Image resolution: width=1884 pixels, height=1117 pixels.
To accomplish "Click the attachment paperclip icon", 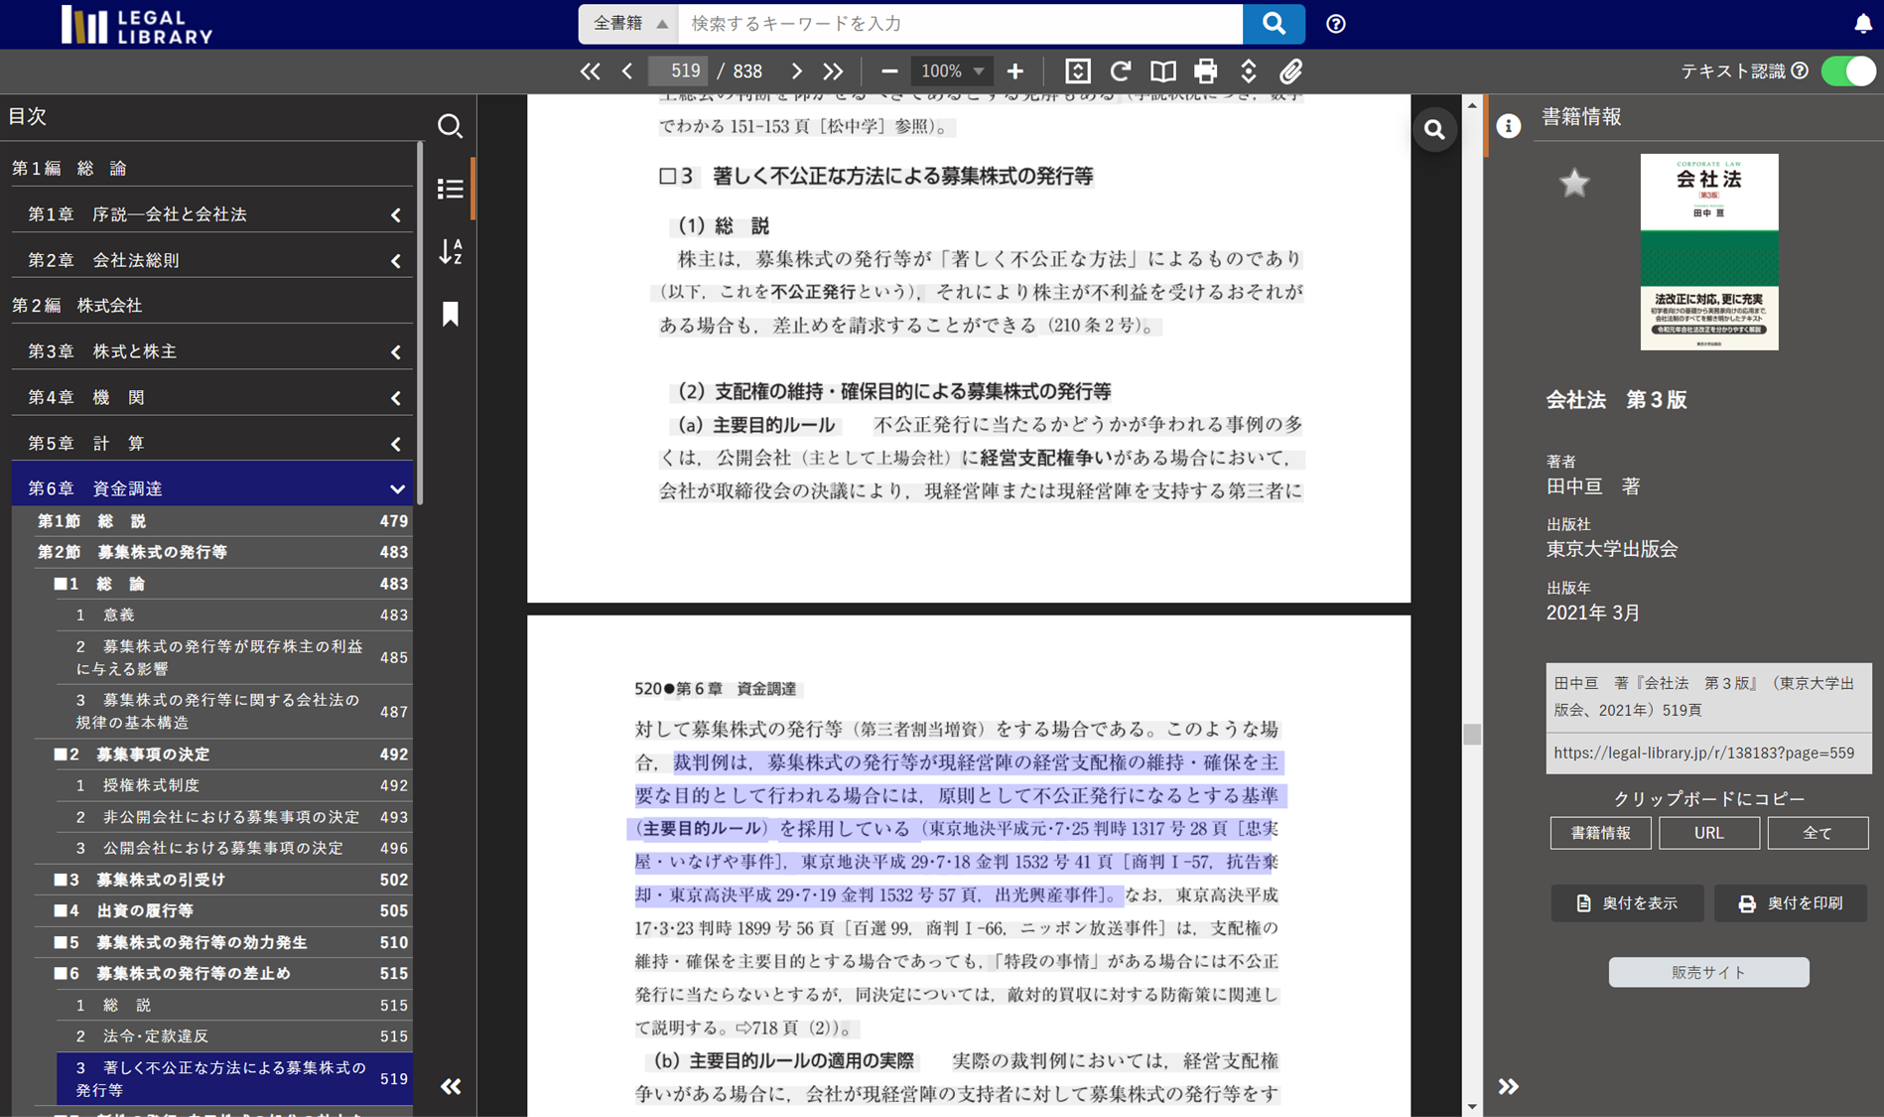I will tap(1291, 71).
